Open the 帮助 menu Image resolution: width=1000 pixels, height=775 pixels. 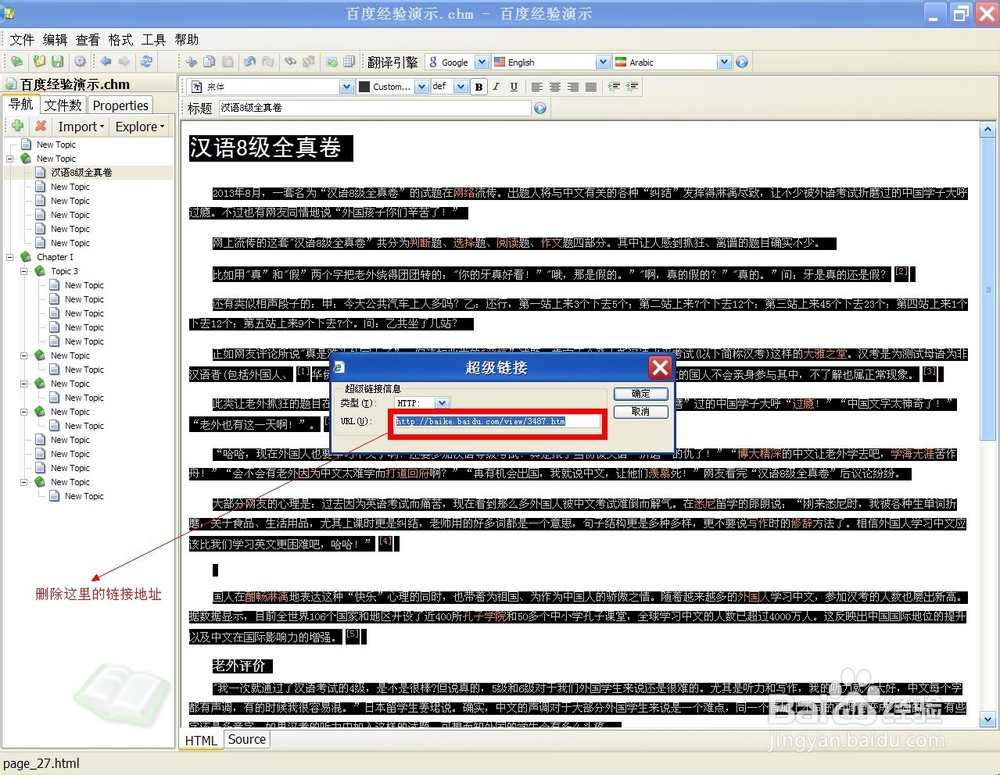tap(186, 40)
